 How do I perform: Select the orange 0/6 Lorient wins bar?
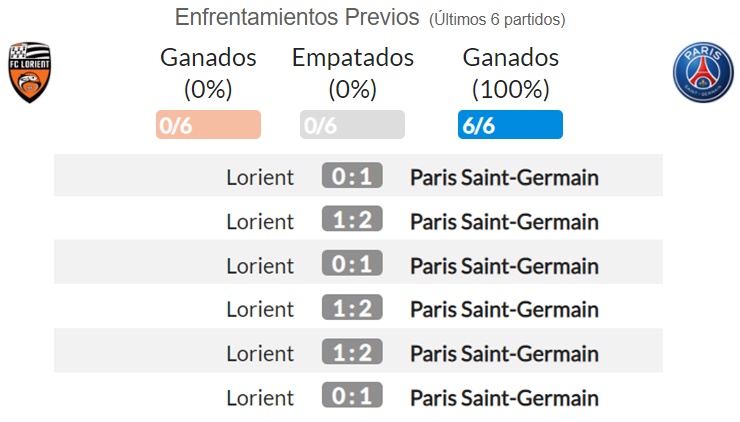pyautogui.click(x=208, y=125)
